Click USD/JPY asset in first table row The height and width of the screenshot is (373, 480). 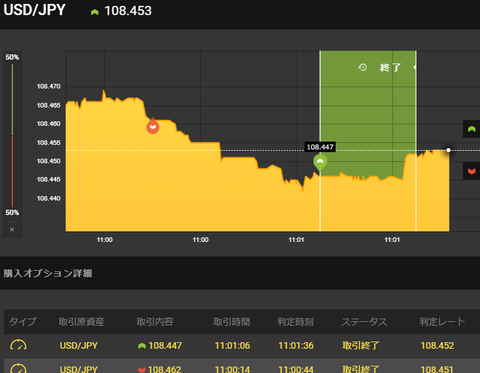(79, 346)
